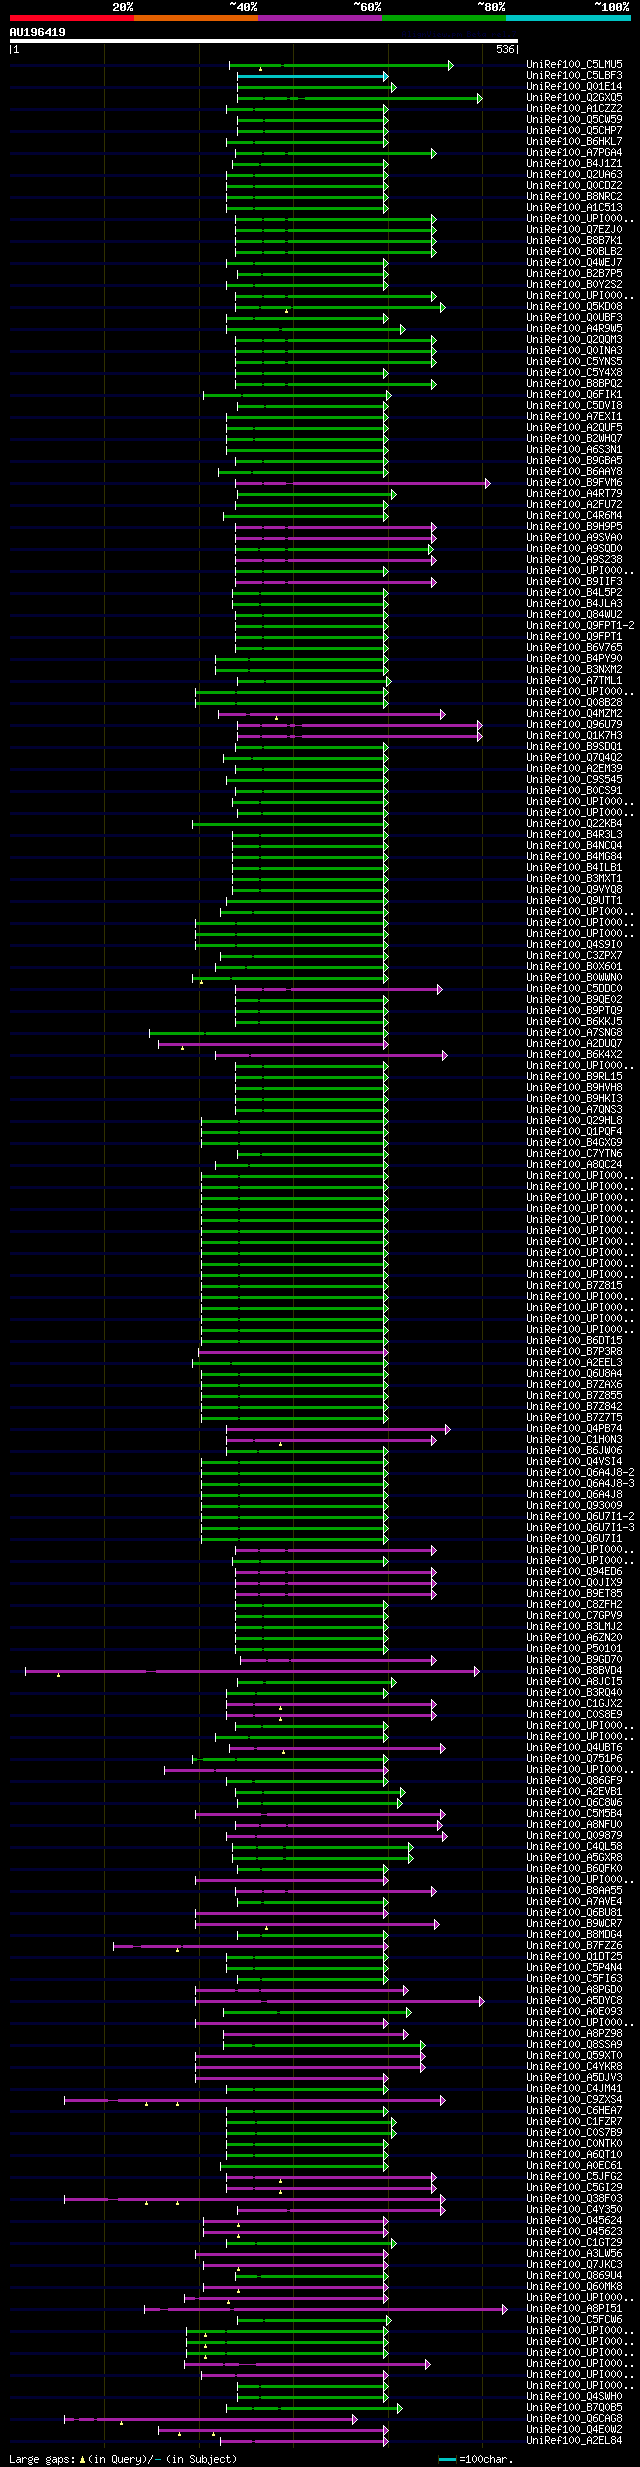640x2467 pixels.
Task: Open hit UniRef100_A7PGA4
Action: coord(574,153)
